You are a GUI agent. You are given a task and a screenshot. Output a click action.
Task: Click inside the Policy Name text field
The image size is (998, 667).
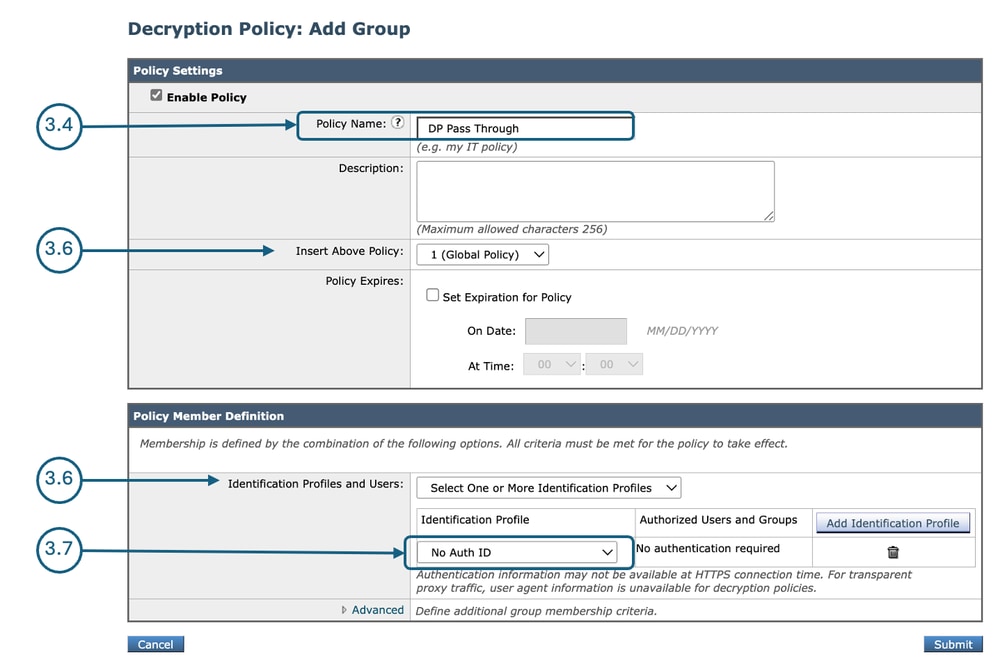tap(522, 128)
